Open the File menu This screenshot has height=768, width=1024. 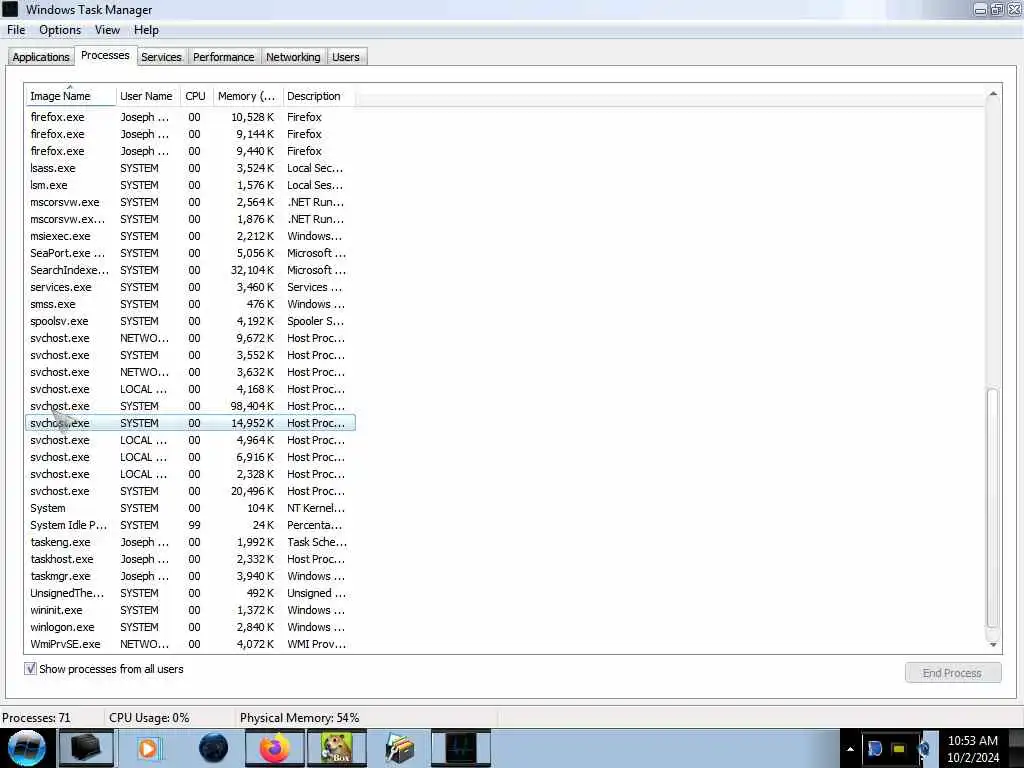(x=16, y=30)
